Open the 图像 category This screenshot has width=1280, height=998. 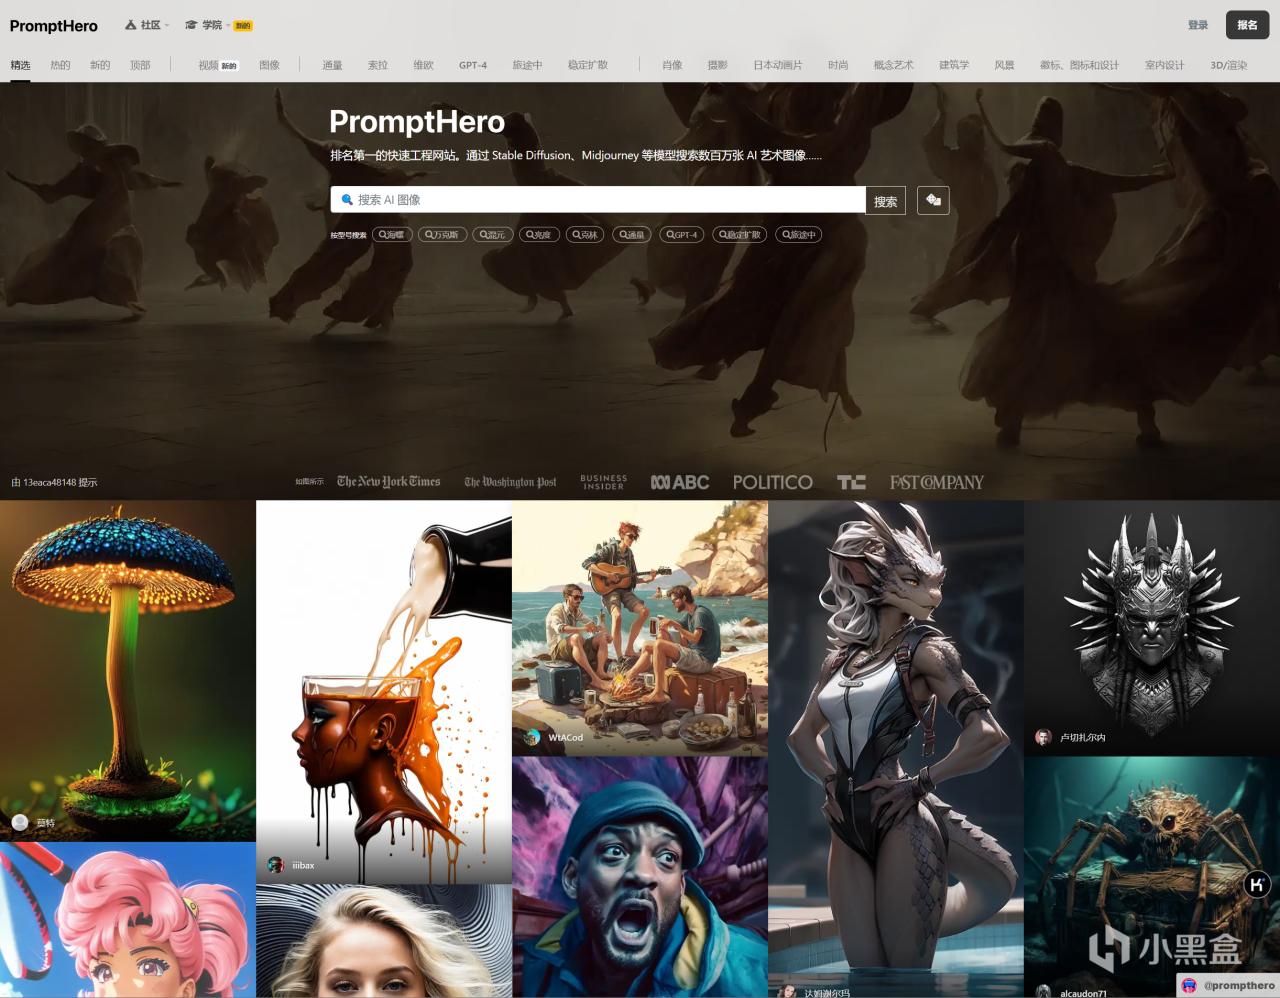coord(269,65)
